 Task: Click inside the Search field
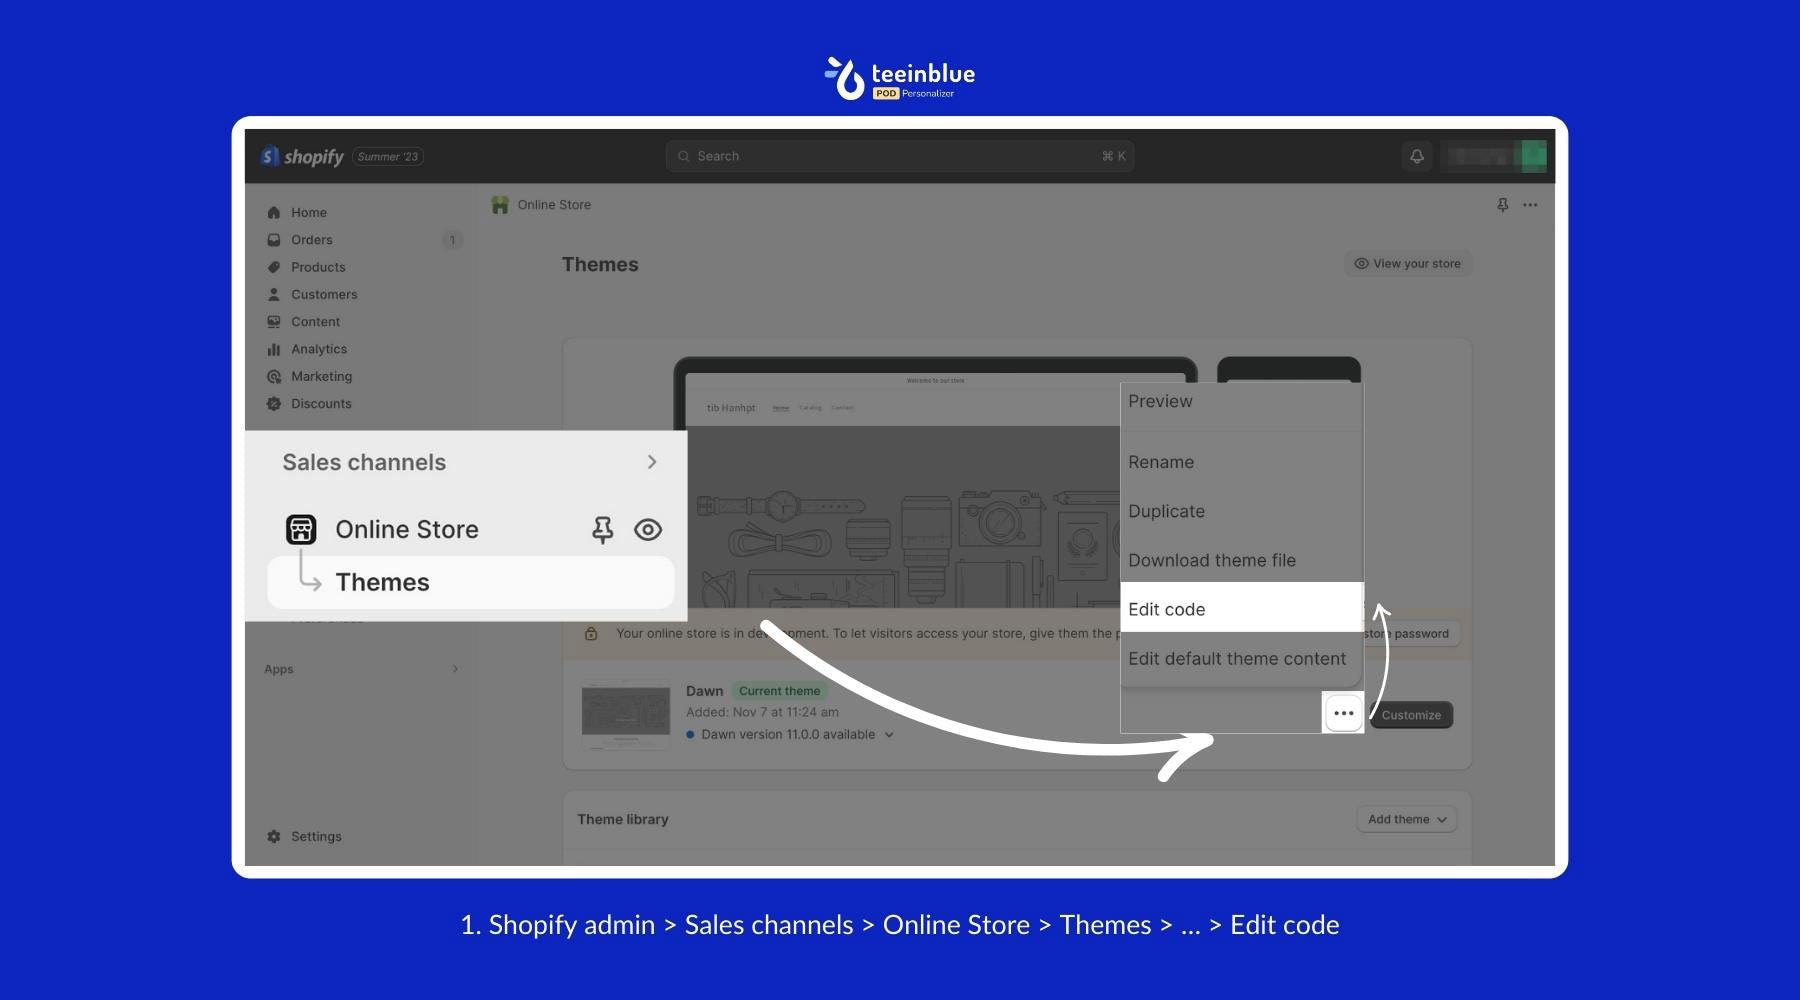898,156
